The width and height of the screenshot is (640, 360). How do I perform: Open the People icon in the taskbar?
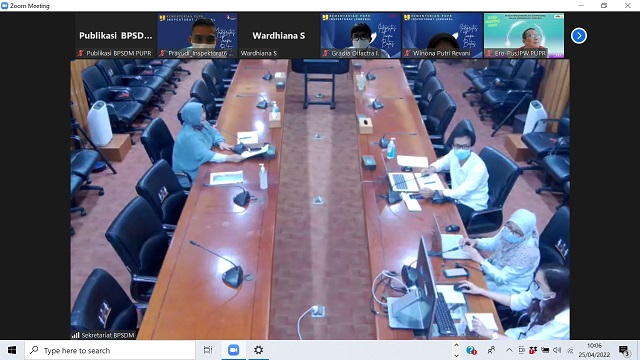click(x=491, y=350)
